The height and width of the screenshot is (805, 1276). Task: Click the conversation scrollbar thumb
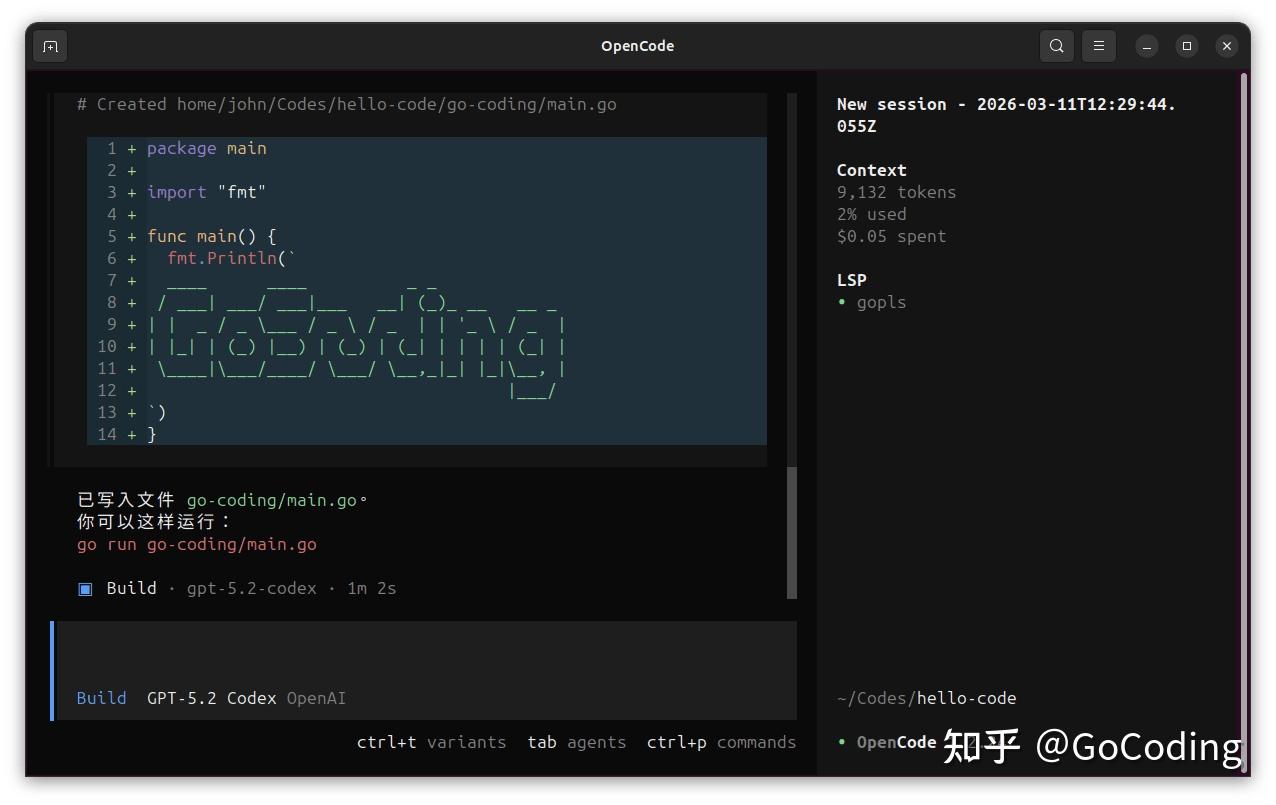(x=792, y=532)
